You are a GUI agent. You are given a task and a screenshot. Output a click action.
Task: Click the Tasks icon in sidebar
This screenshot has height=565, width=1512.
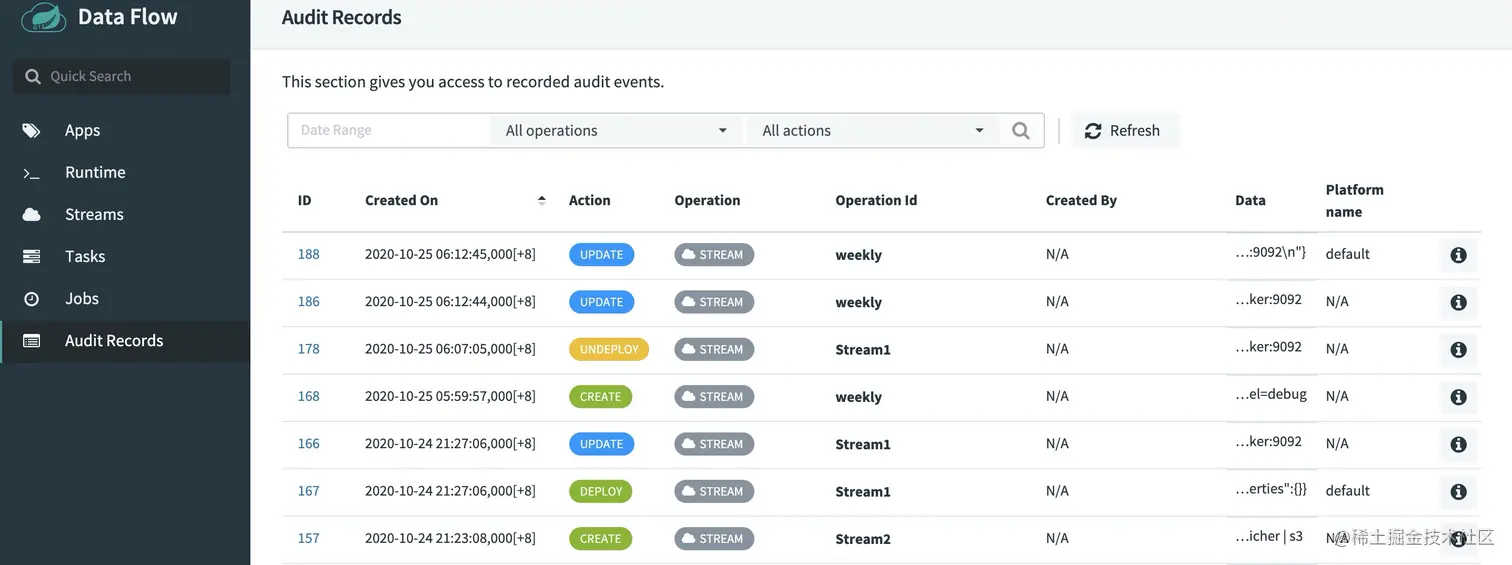32,257
